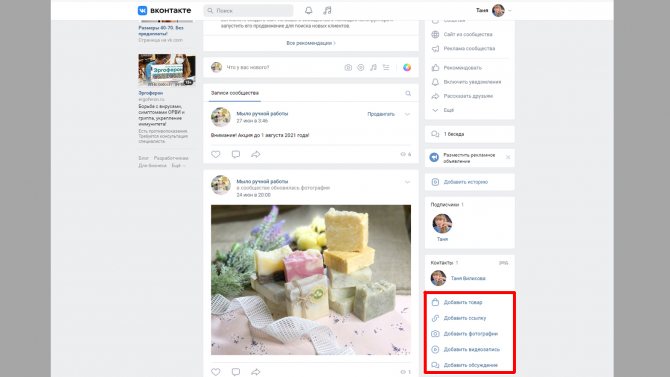Share the 27 июн post with arrow icon
Viewport: 670px width, 377px height.
256,154
